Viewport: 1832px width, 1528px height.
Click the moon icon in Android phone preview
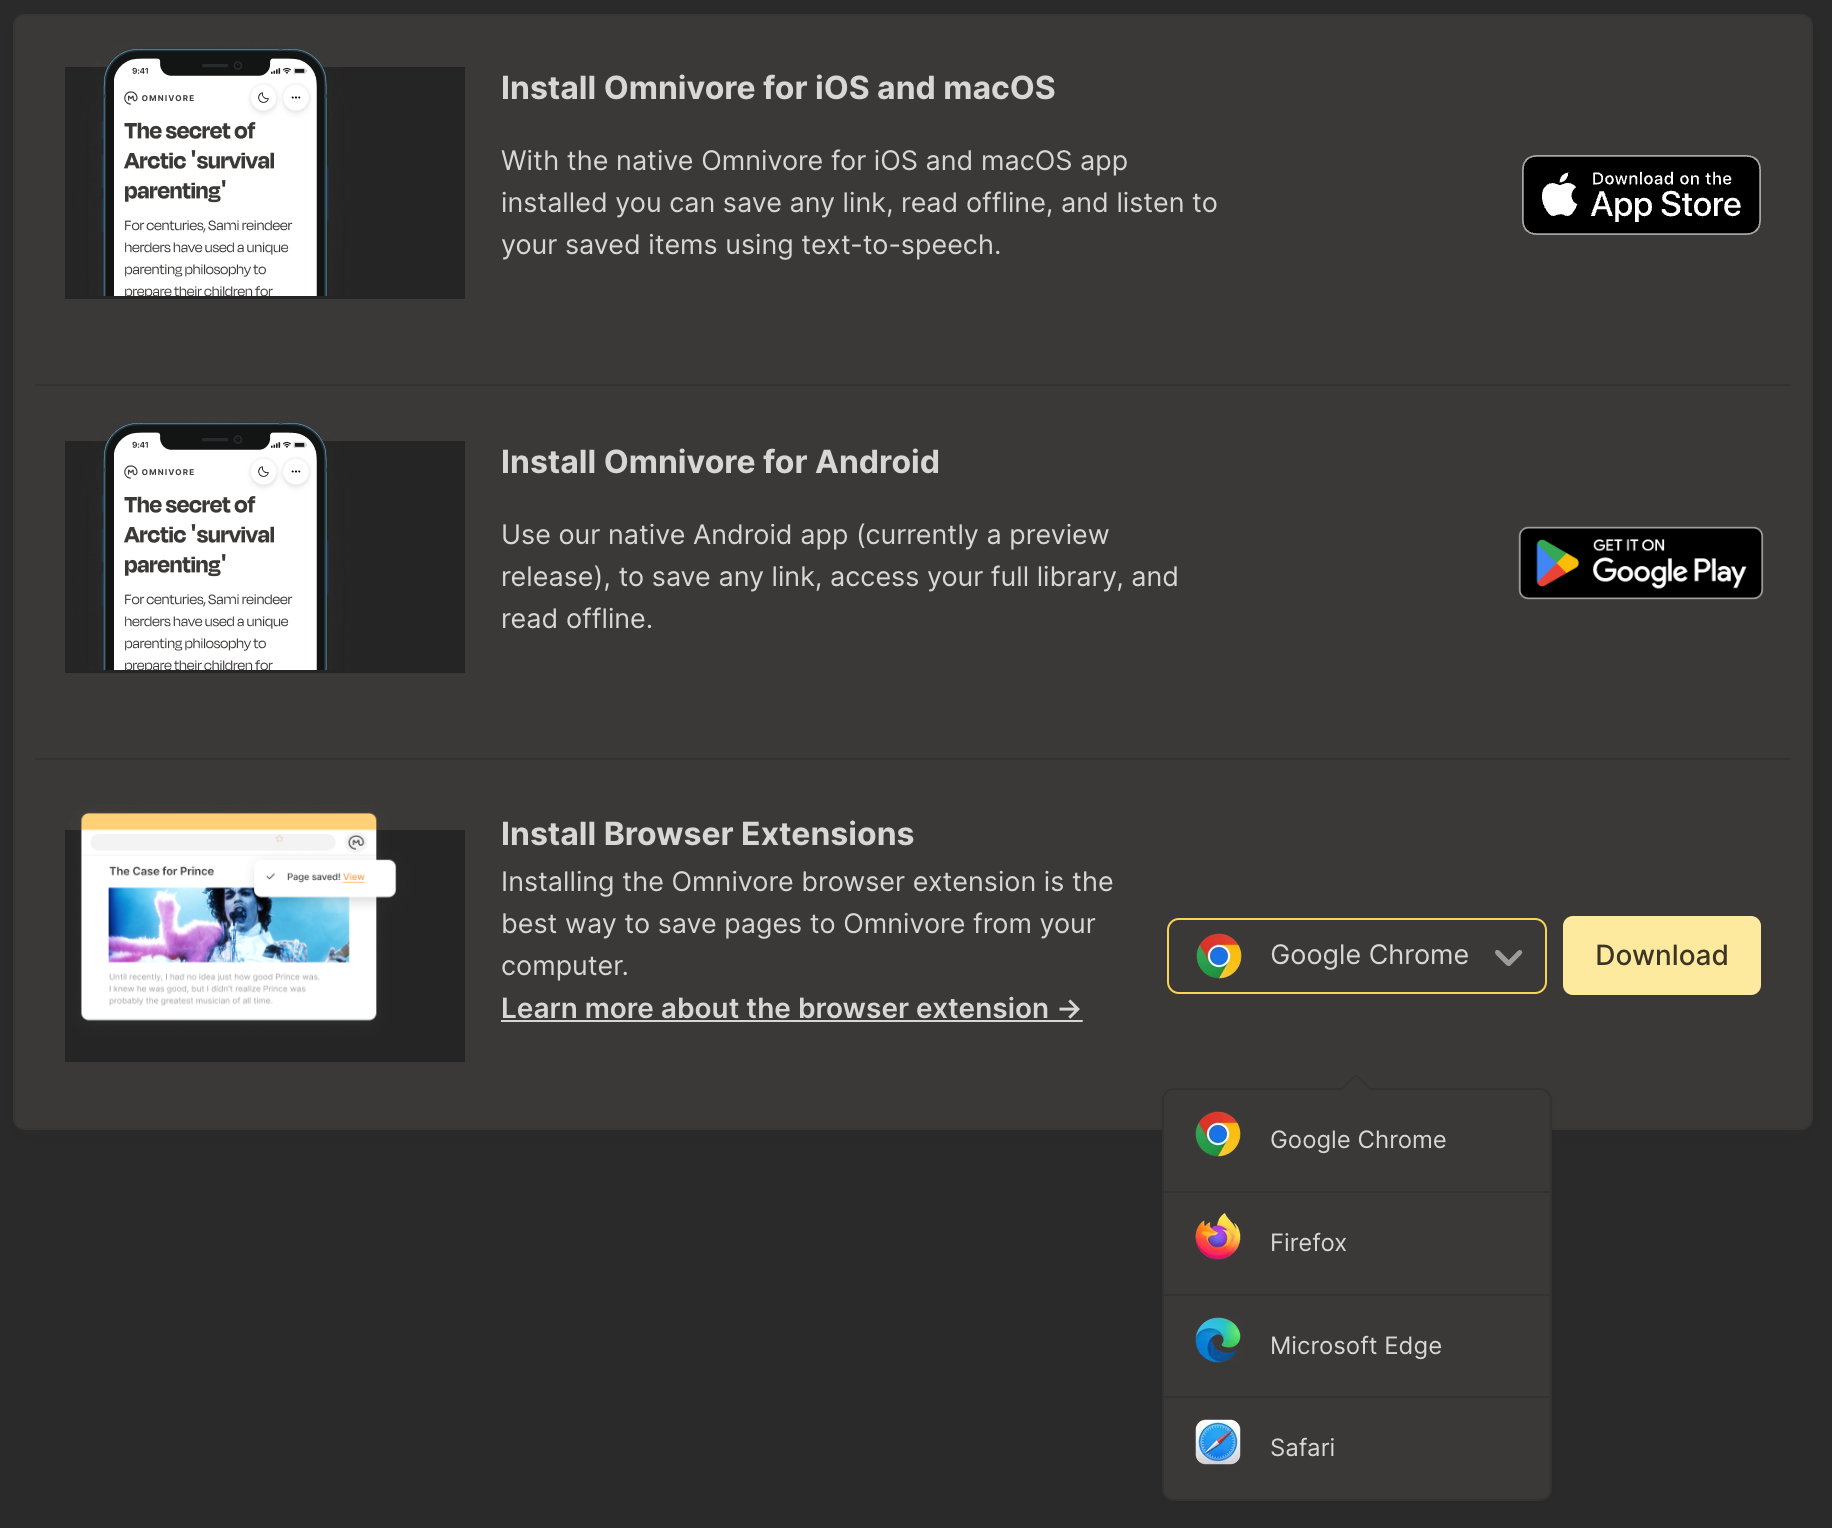click(x=263, y=472)
